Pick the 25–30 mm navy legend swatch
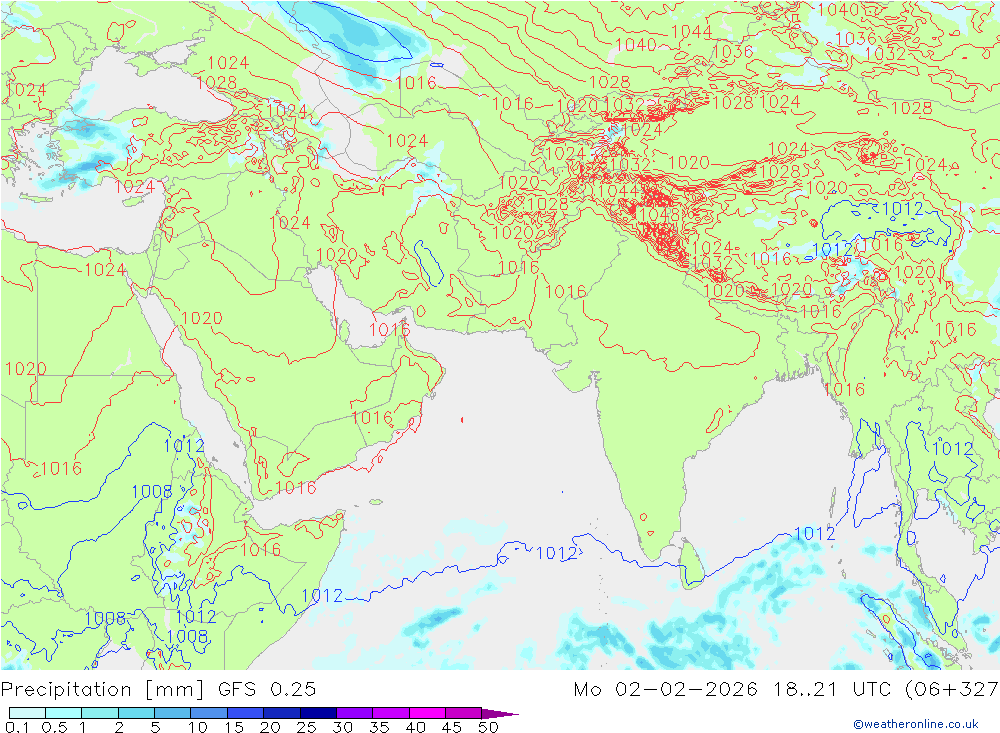 pyautogui.click(x=318, y=713)
